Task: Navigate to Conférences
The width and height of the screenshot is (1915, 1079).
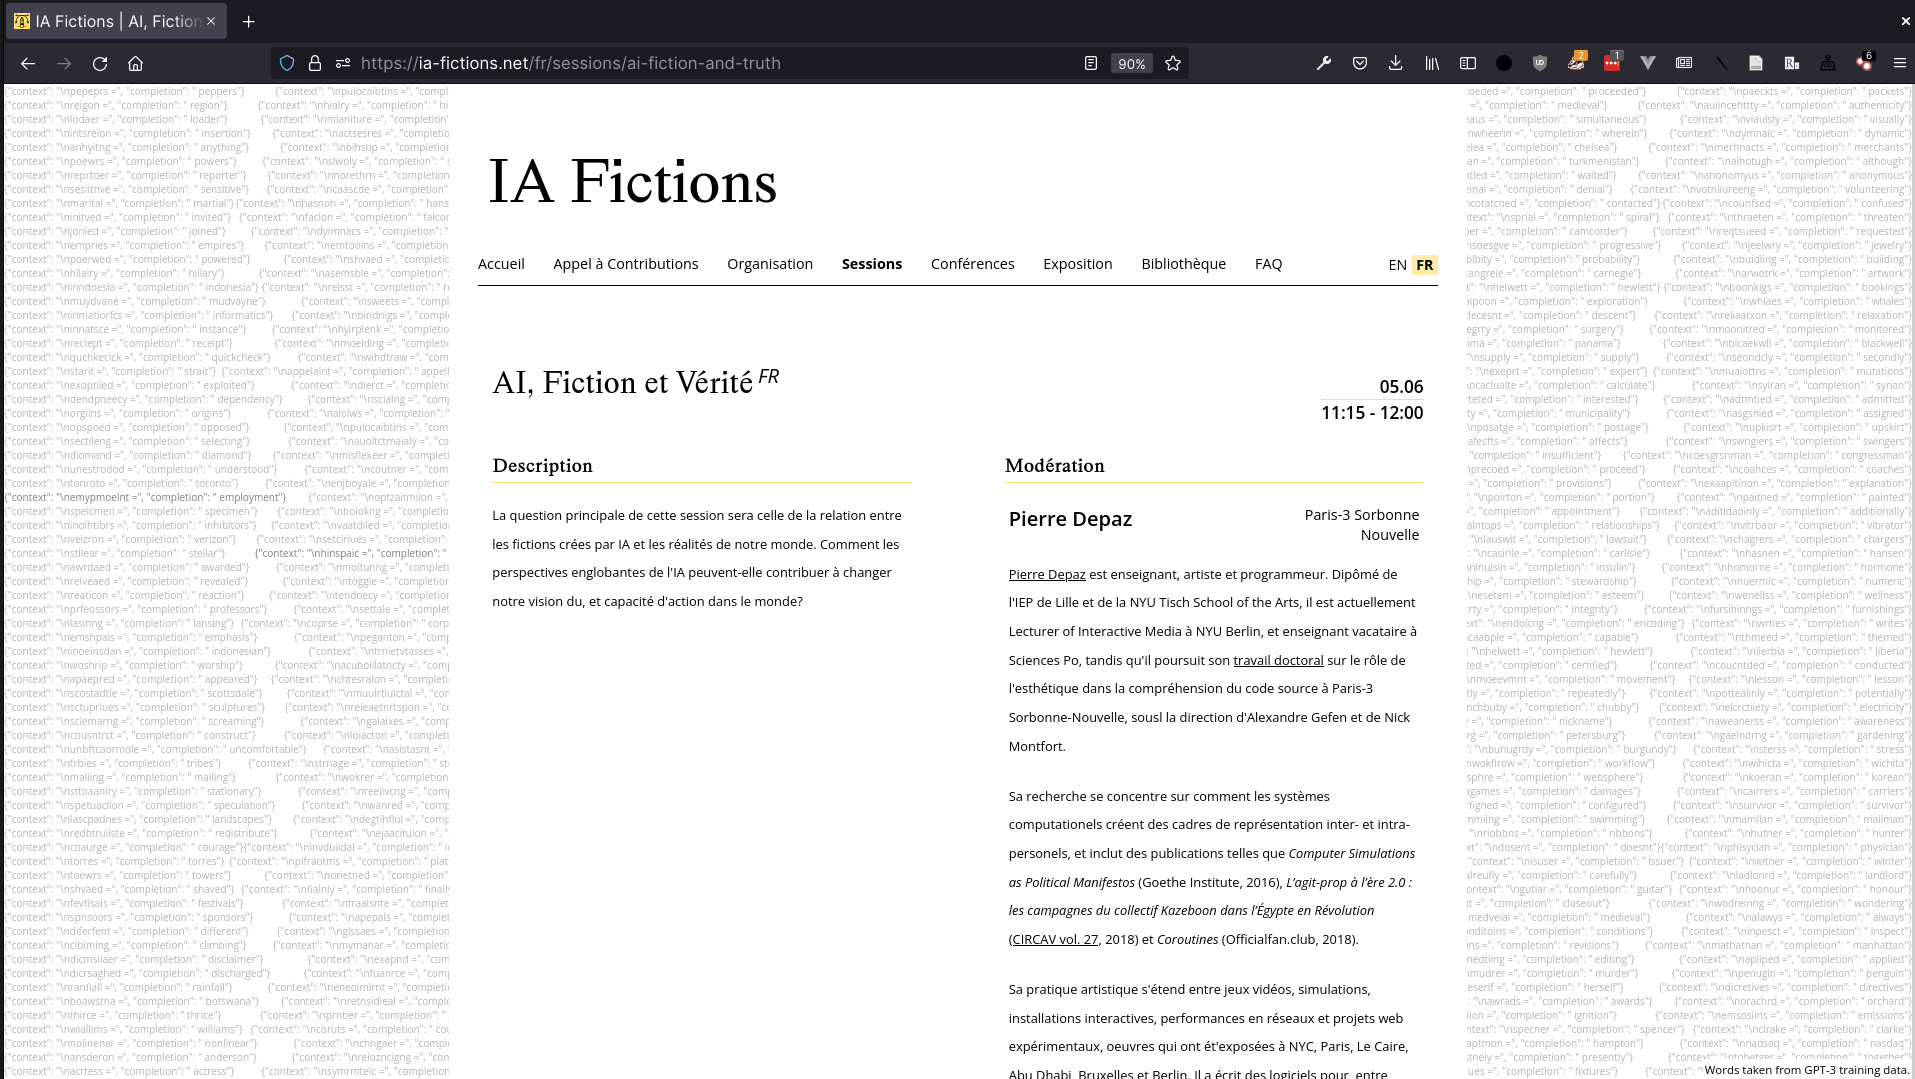Action: click(973, 264)
